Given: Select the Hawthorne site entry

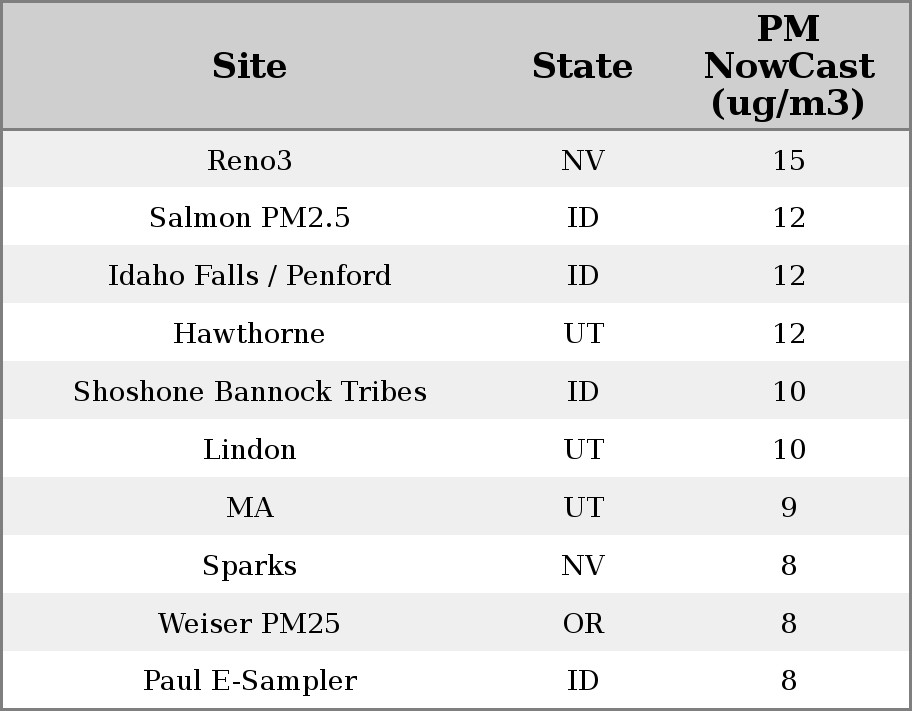Looking at the screenshot, I should tap(250, 334).
